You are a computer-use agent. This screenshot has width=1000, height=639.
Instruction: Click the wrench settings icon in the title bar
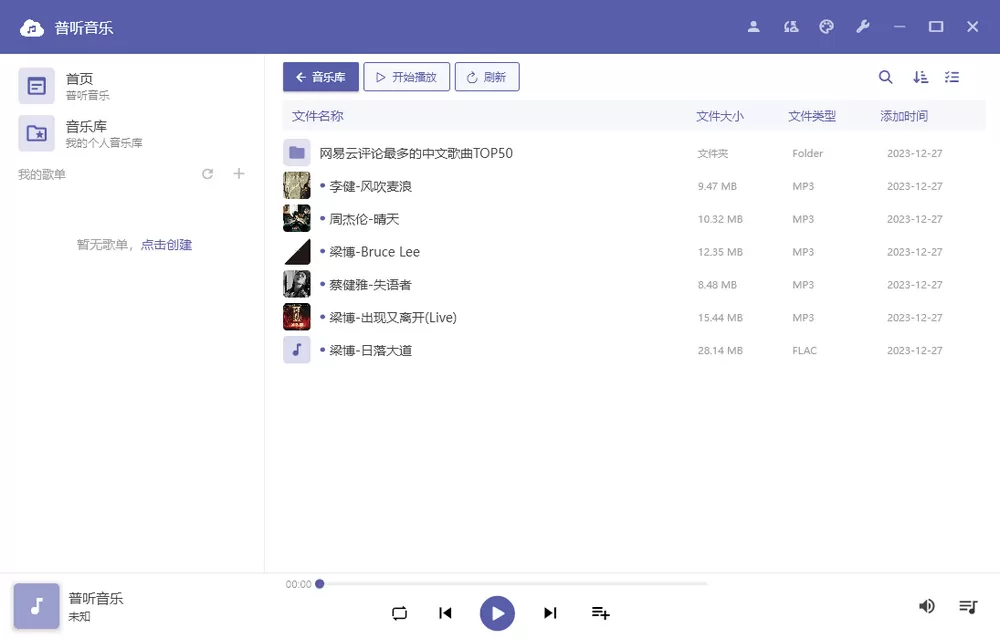tap(863, 27)
